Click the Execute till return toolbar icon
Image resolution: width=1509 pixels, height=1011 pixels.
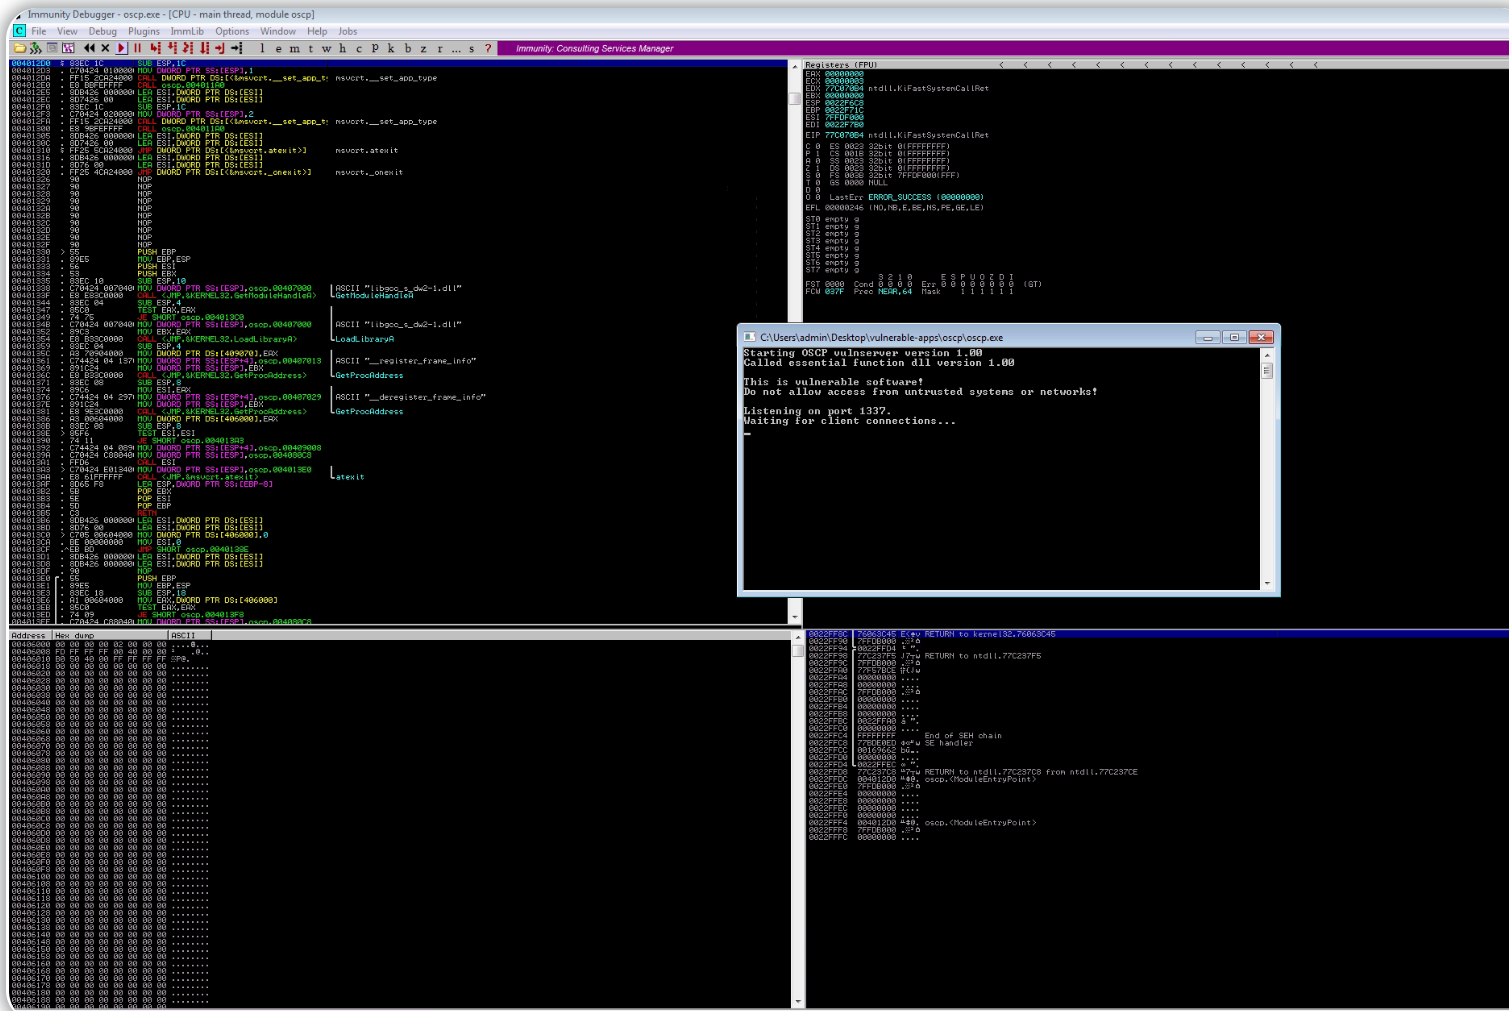(220, 48)
